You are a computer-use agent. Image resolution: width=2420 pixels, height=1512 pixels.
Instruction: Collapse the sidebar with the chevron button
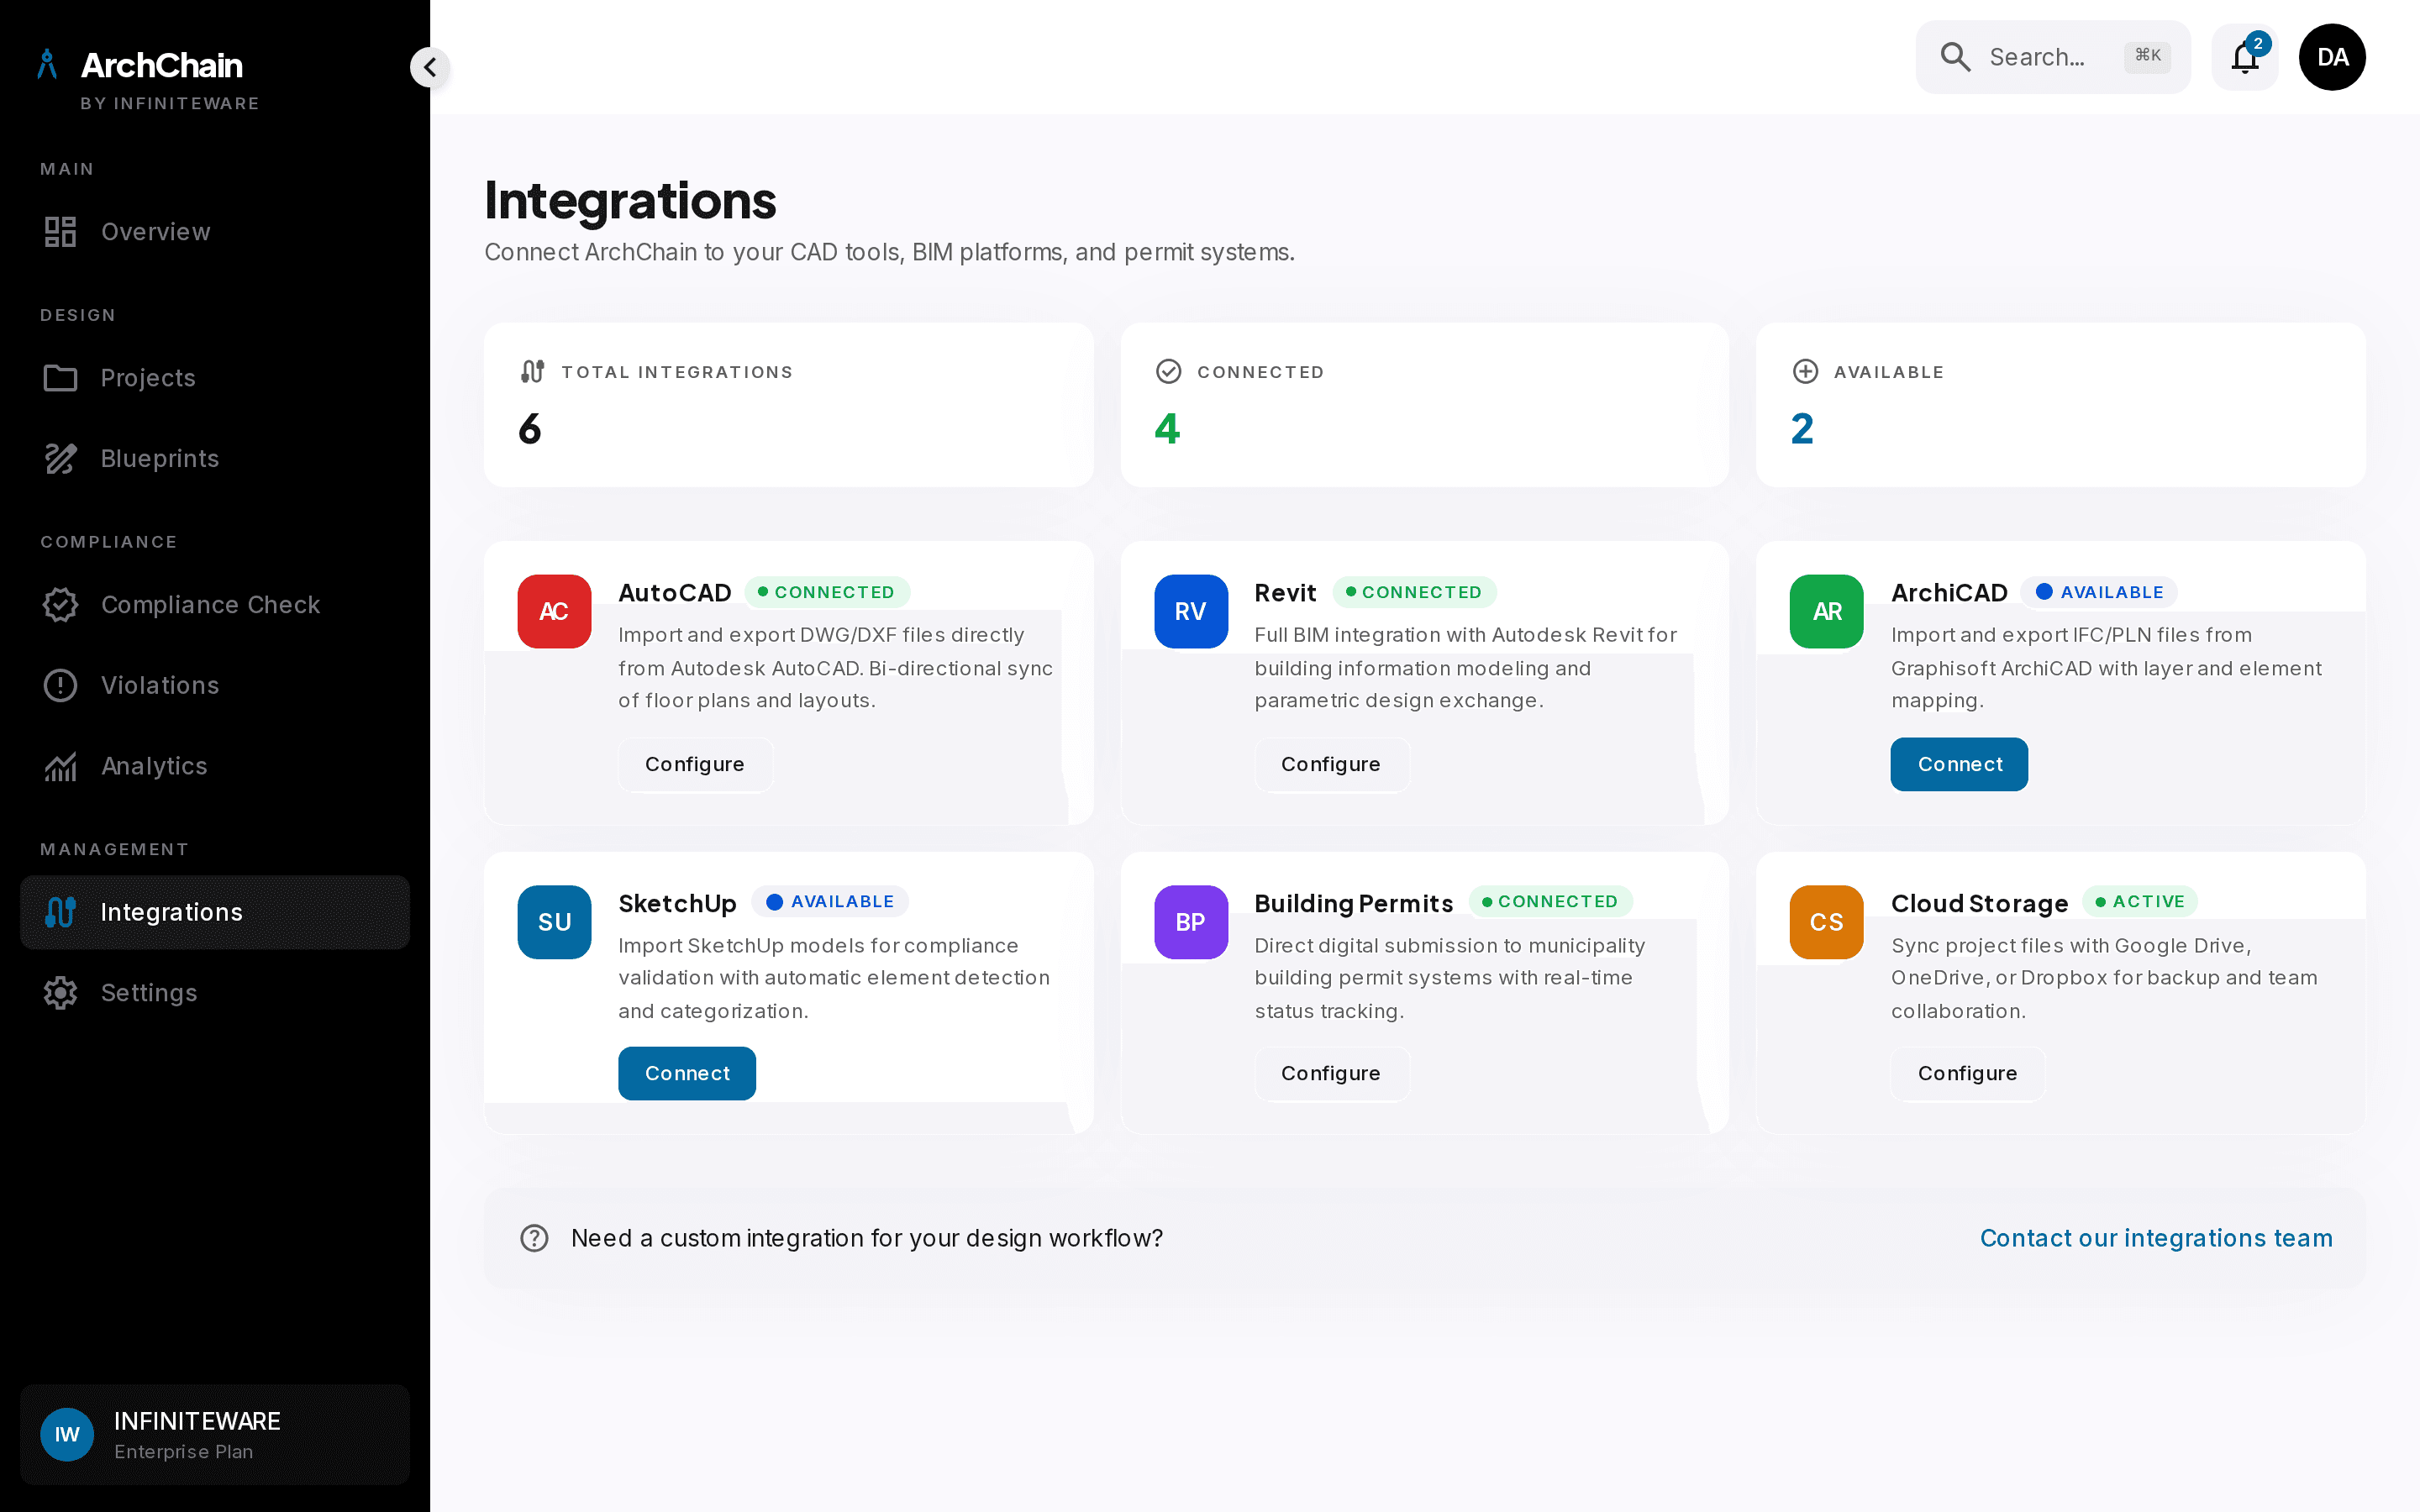(430, 67)
